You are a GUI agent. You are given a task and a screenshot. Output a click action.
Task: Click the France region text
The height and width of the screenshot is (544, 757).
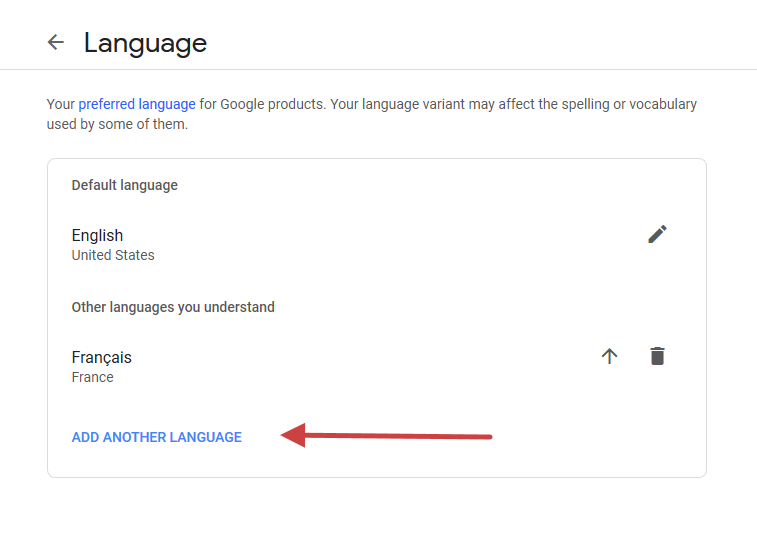92,377
